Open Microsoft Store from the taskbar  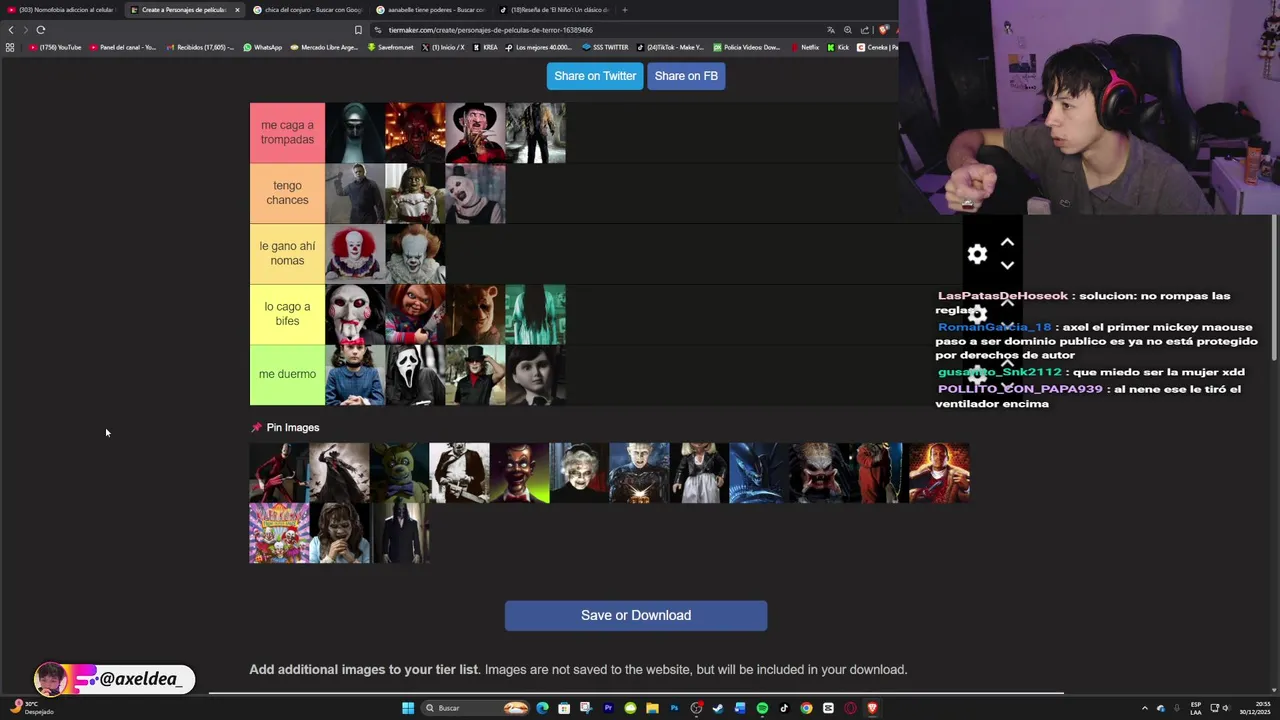[x=564, y=708]
